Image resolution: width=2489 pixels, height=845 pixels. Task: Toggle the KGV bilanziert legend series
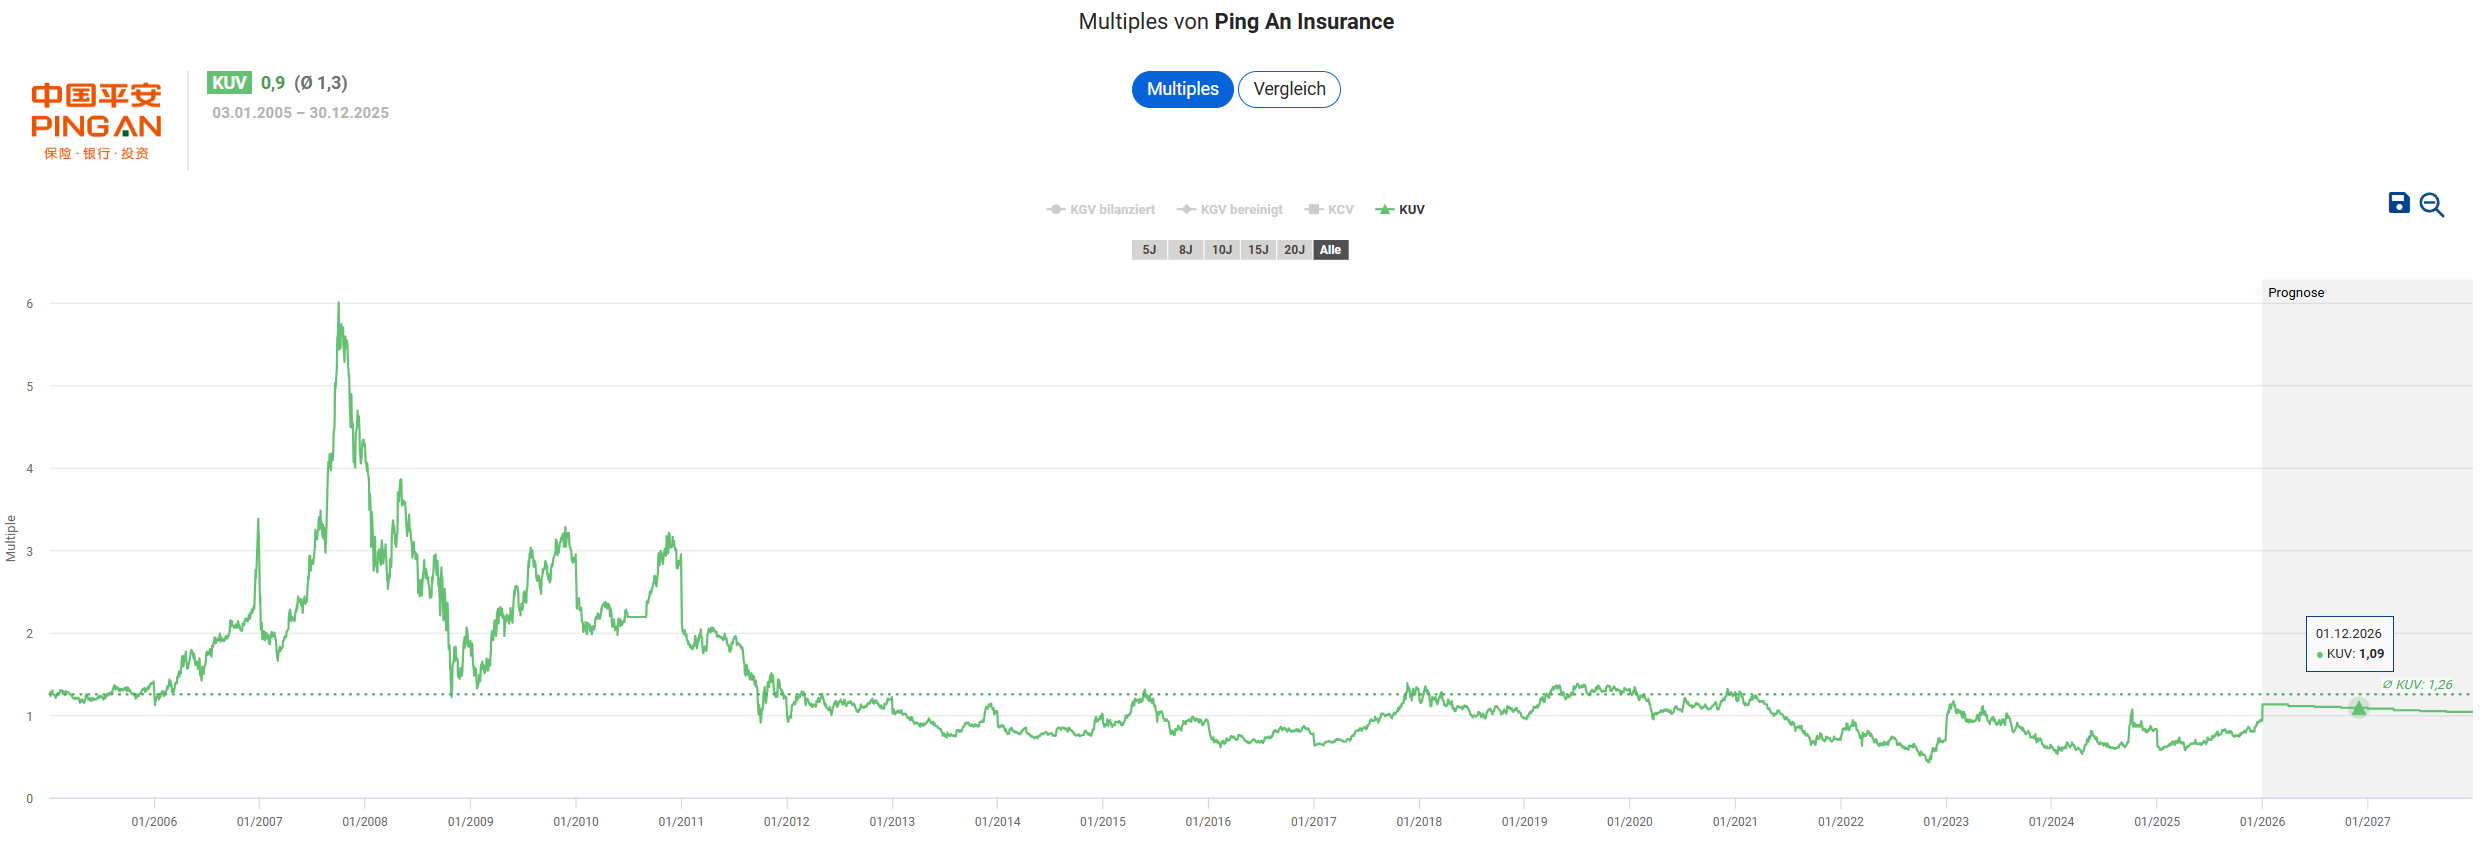(1101, 210)
